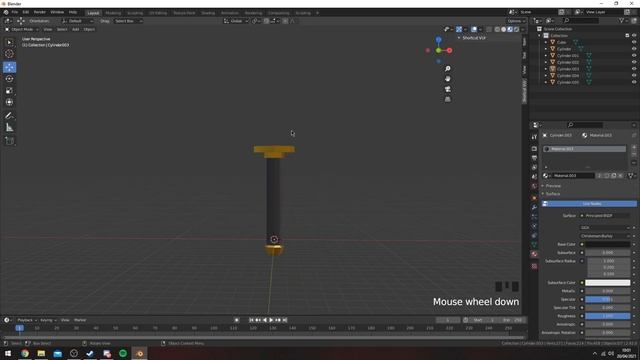Screen dimensions: 640x360
Task: Click the play animation button
Action: (x=271, y=320)
